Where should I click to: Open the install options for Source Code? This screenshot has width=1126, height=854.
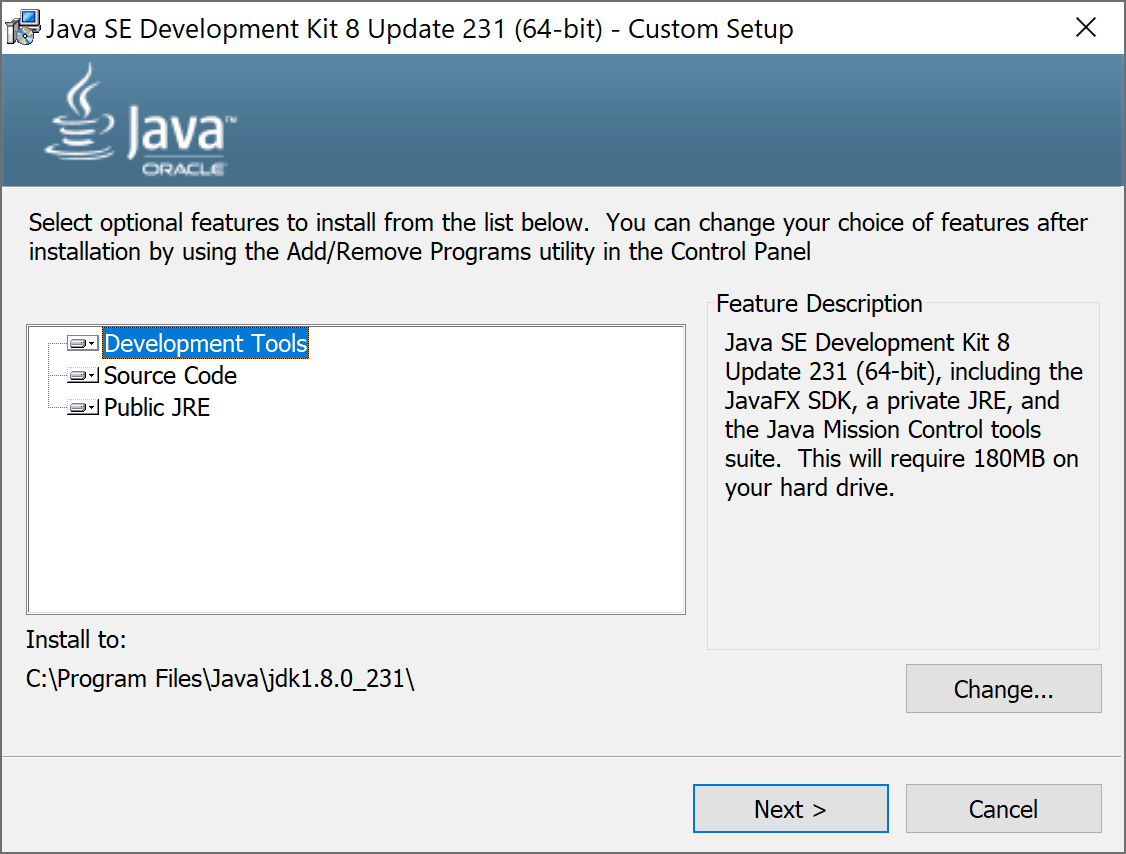coord(91,375)
